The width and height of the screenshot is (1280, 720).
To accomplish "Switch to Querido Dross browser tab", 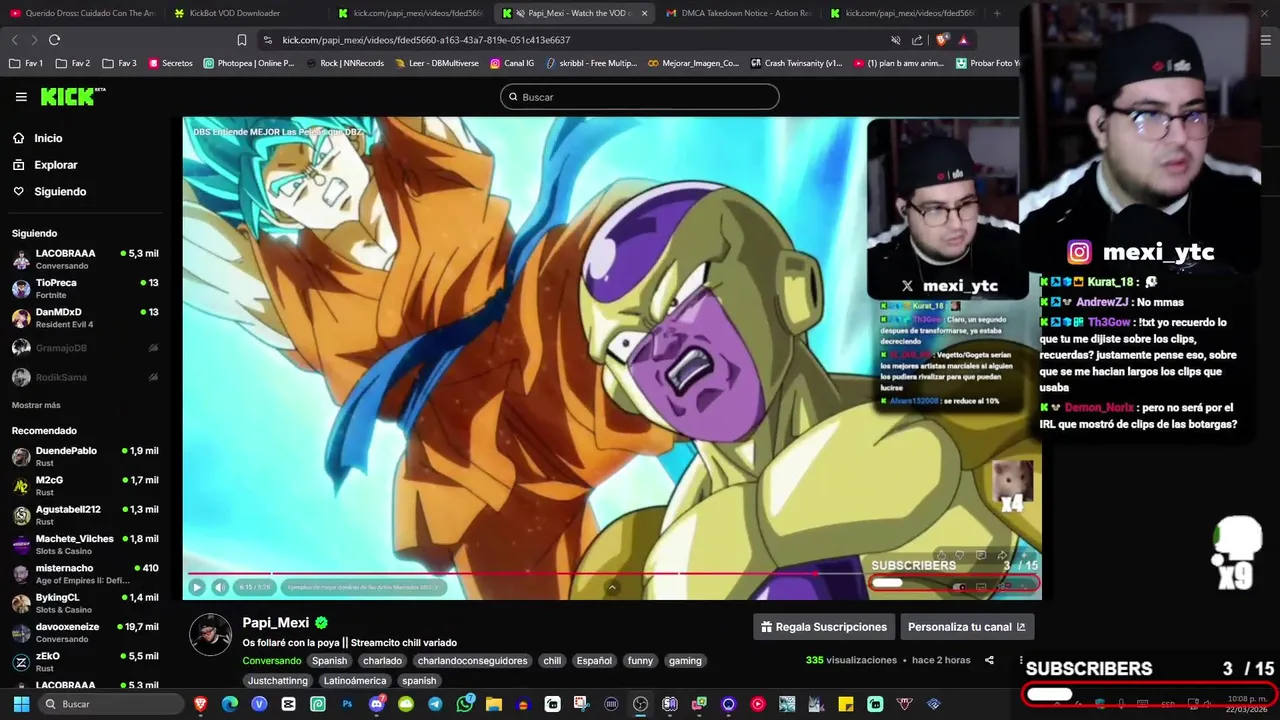I will 82,13.
